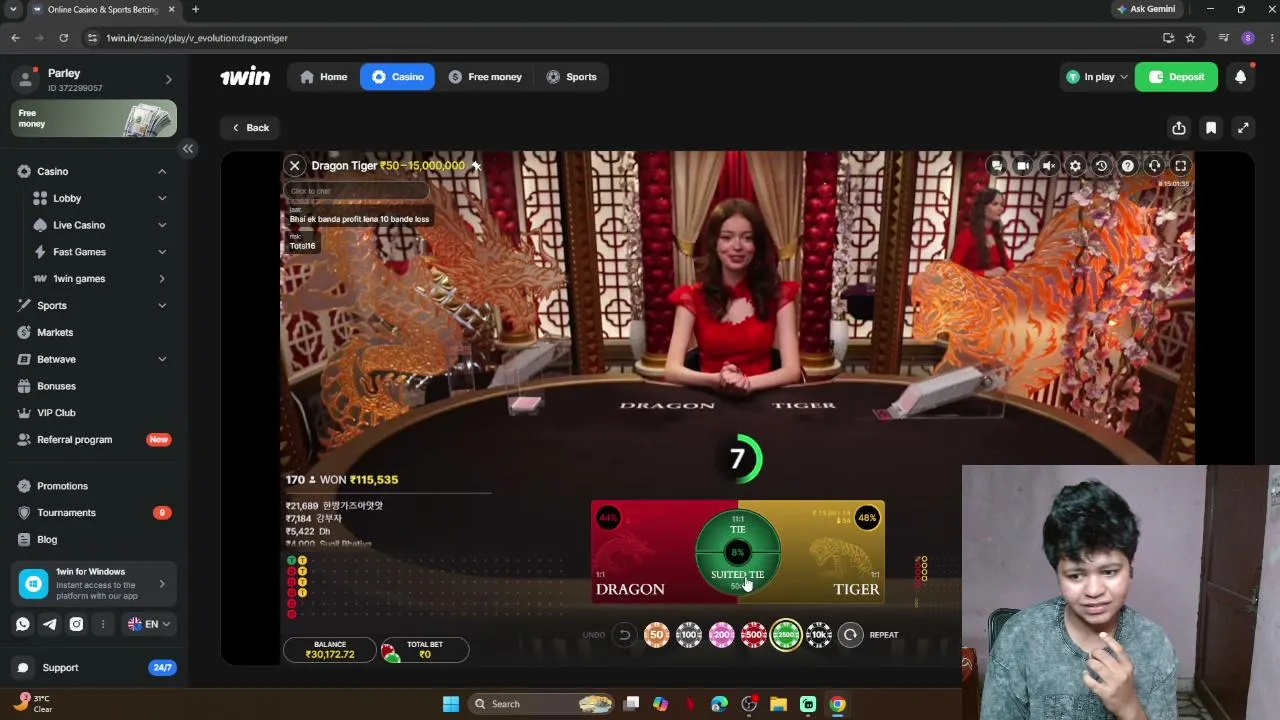Screen dimensions: 1280x720
Task: Open the EN language selector
Action: pyautogui.click(x=149, y=624)
